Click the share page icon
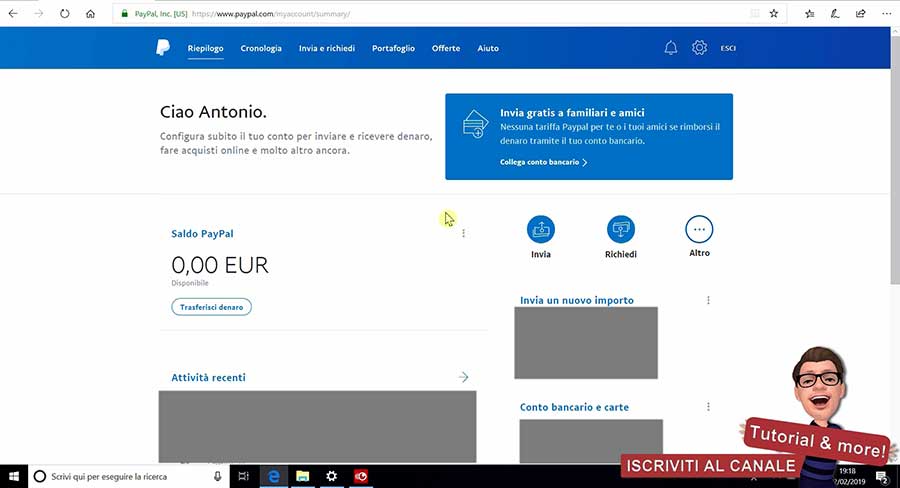Screen dimensions: 900x488 pos(860,13)
